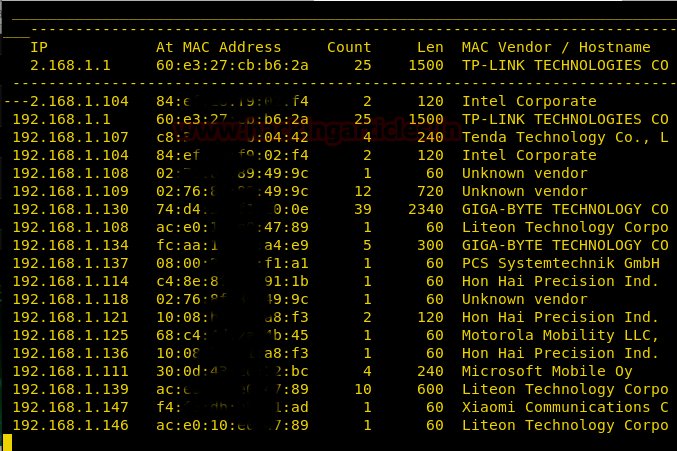
Task: Click MAC ending f1:a1 for 192.168.1.137
Action: pos(232,263)
